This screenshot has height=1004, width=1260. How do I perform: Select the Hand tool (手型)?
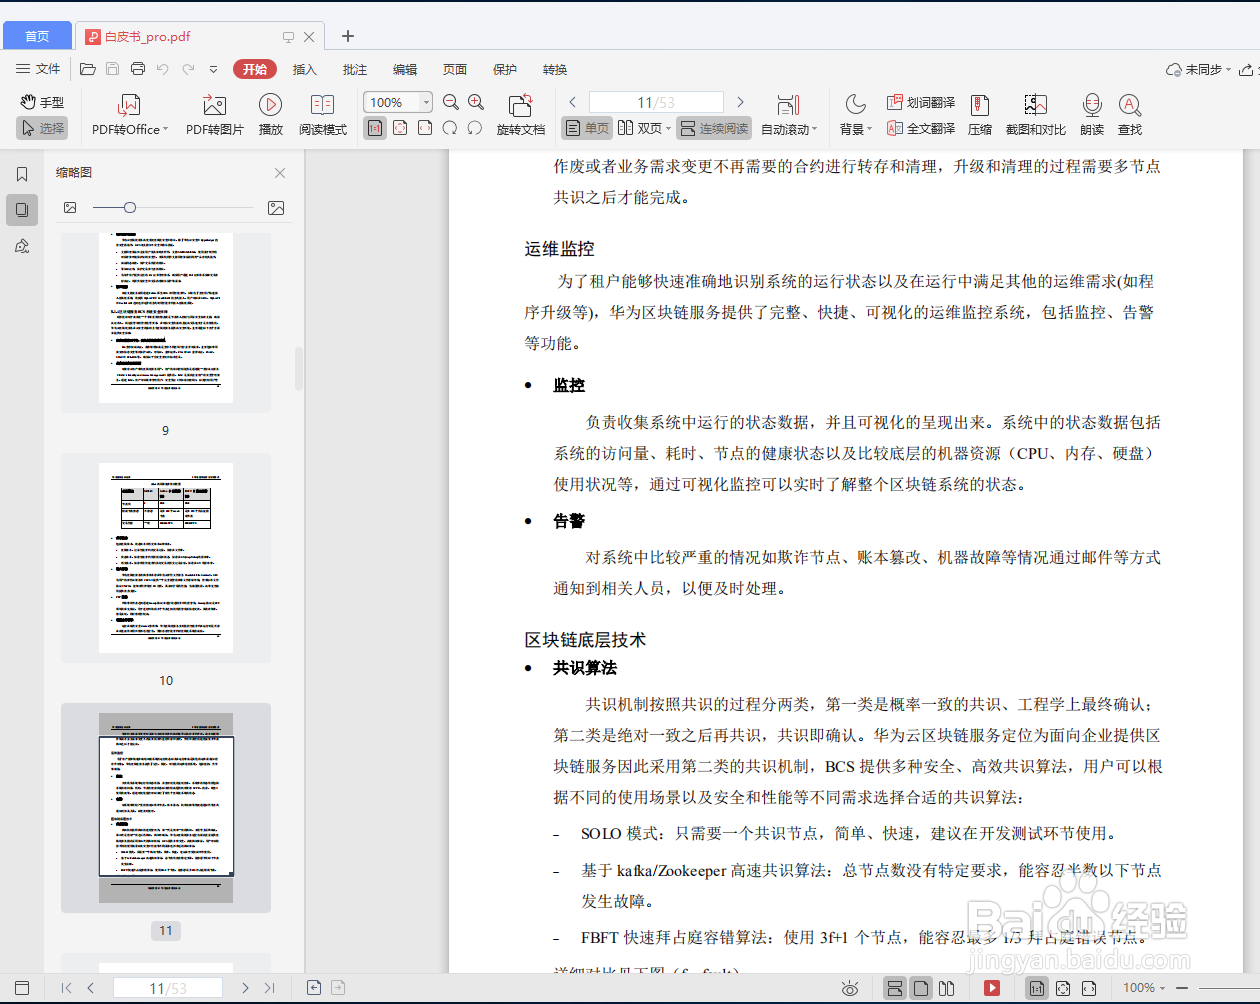click(42, 102)
